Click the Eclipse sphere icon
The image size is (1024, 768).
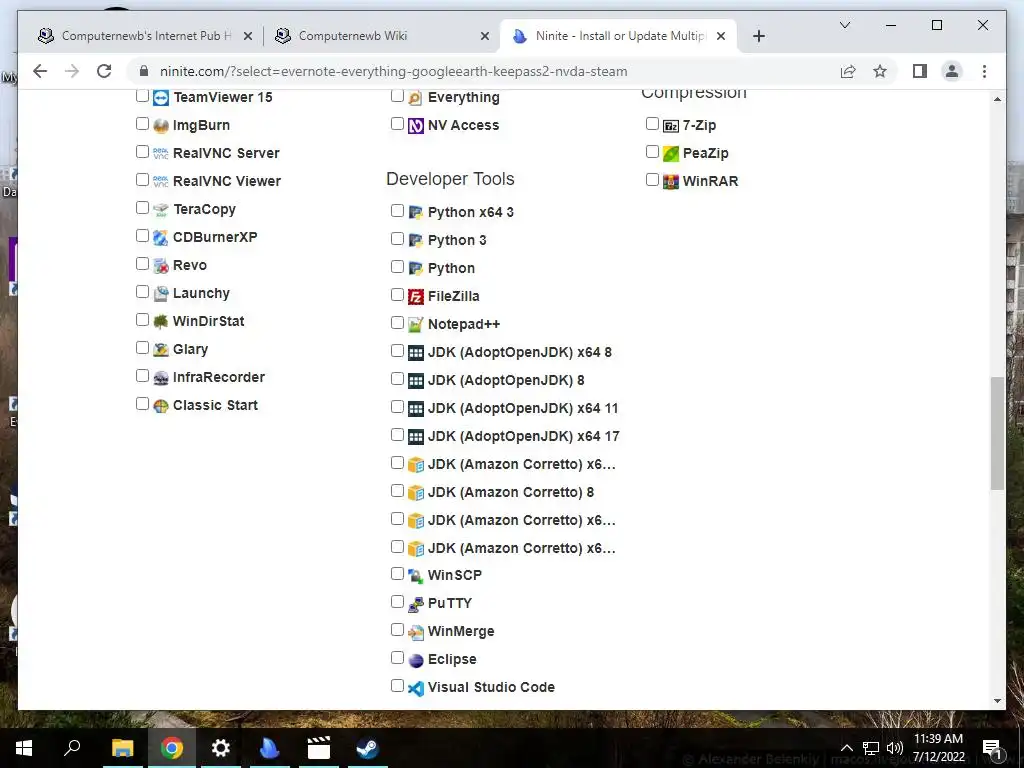[x=415, y=660]
